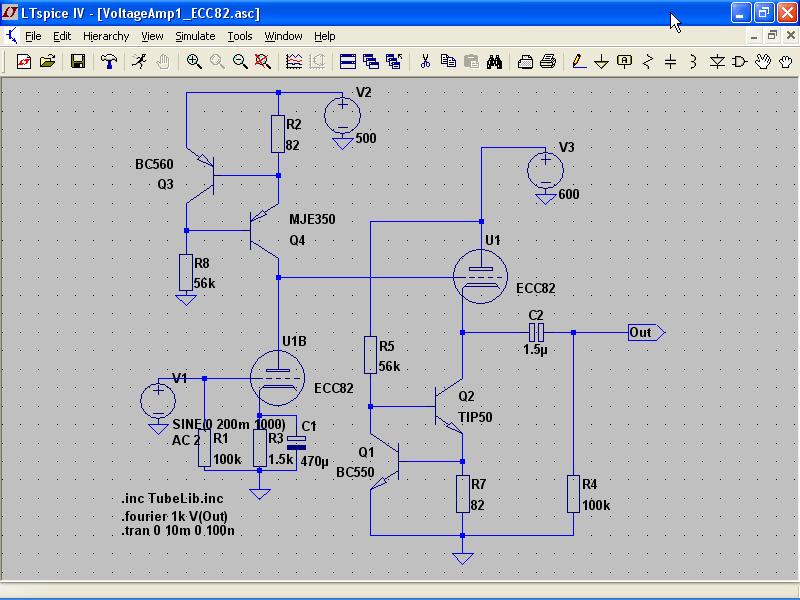The height and width of the screenshot is (600, 800).
Task: Open Find with the binoculars icon
Action: tap(494, 62)
